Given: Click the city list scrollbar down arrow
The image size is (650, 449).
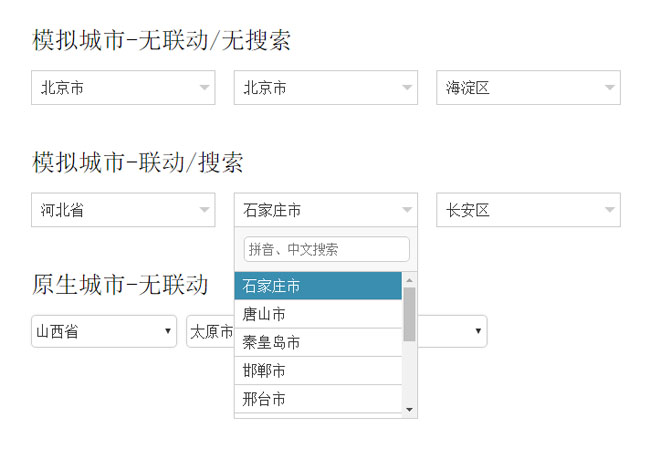Looking at the screenshot, I should point(409,409).
